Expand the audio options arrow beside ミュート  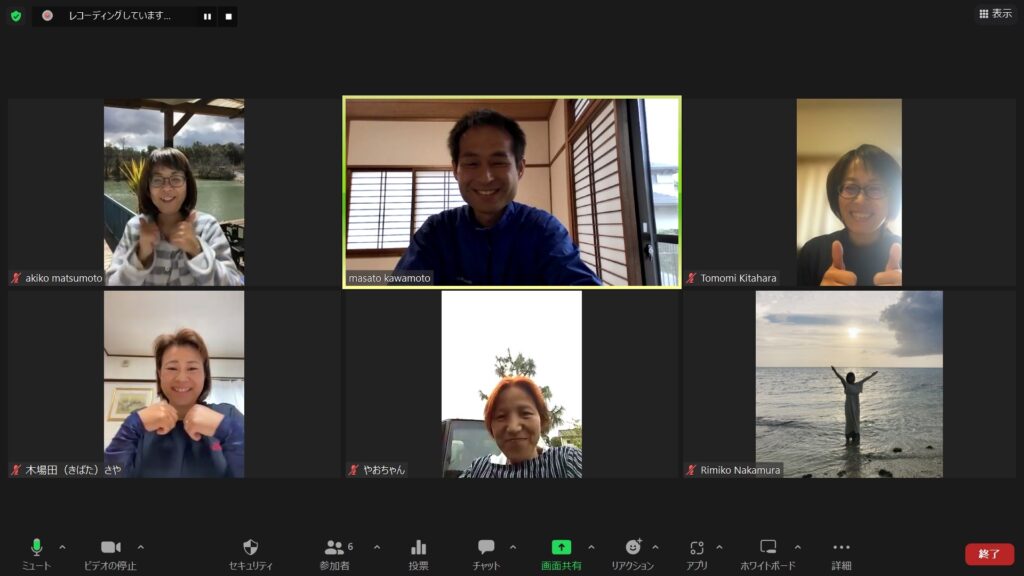62,547
